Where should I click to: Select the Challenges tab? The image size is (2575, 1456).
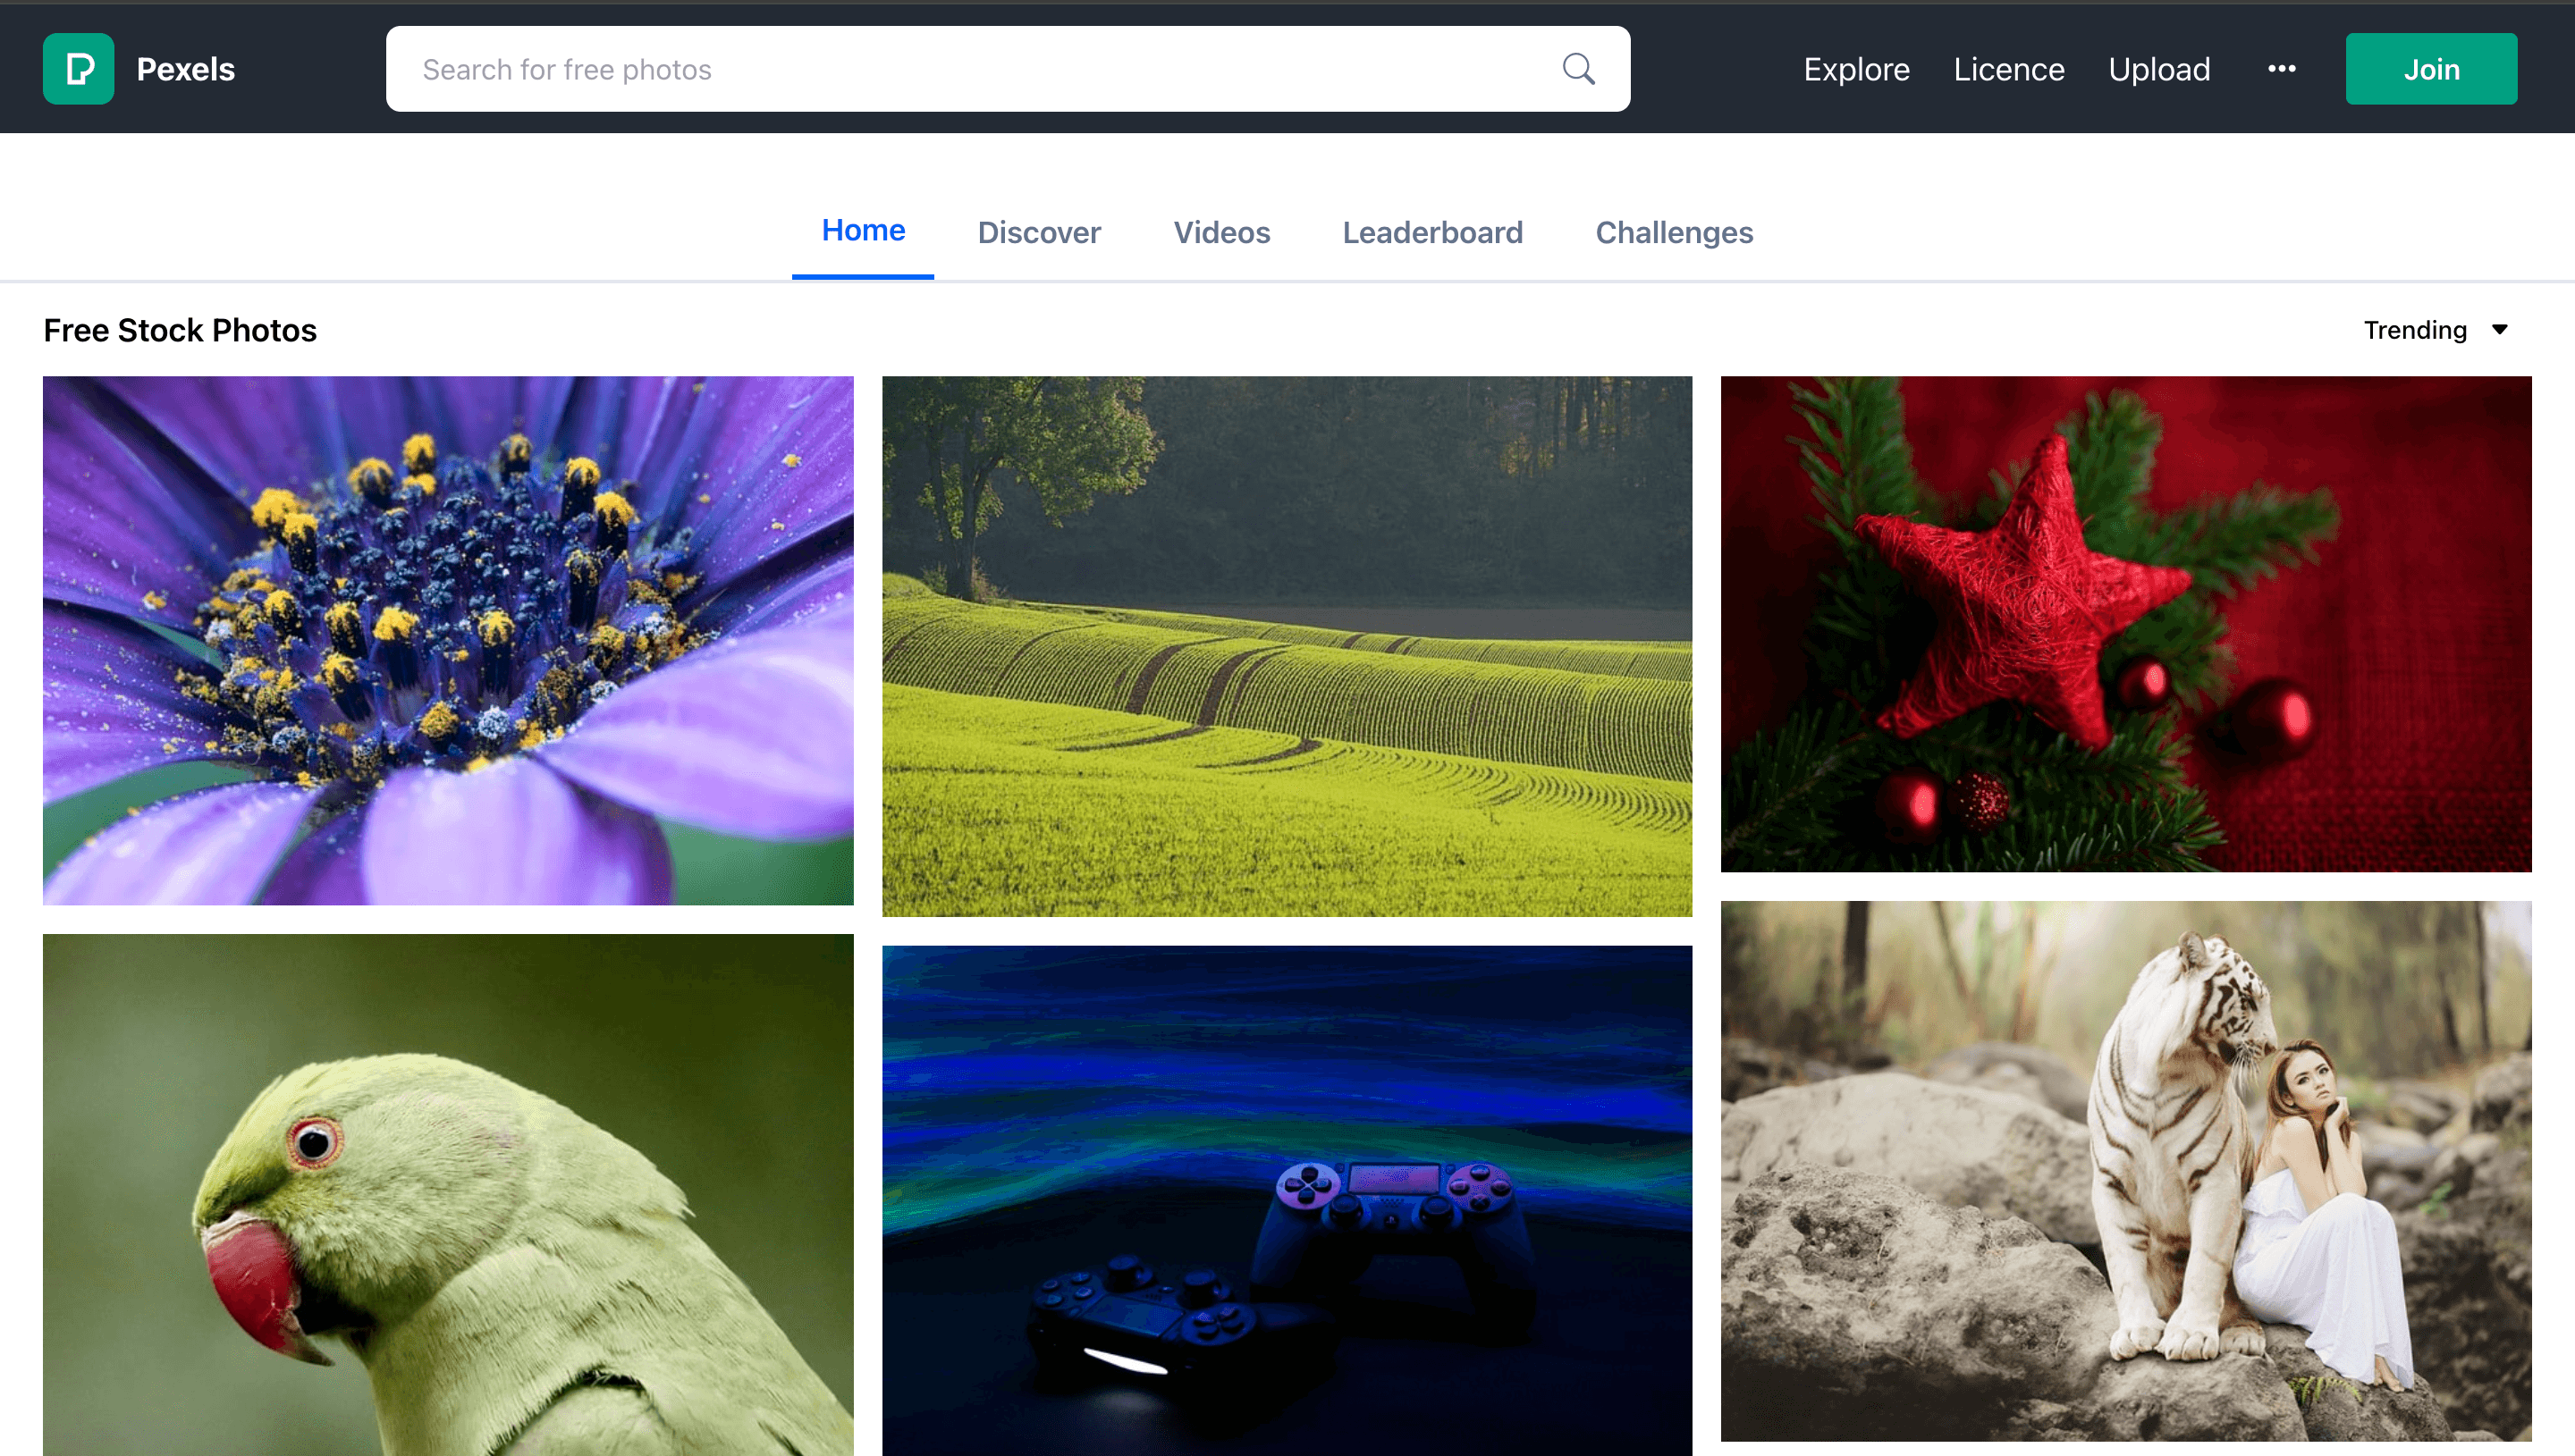(x=1673, y=232)
